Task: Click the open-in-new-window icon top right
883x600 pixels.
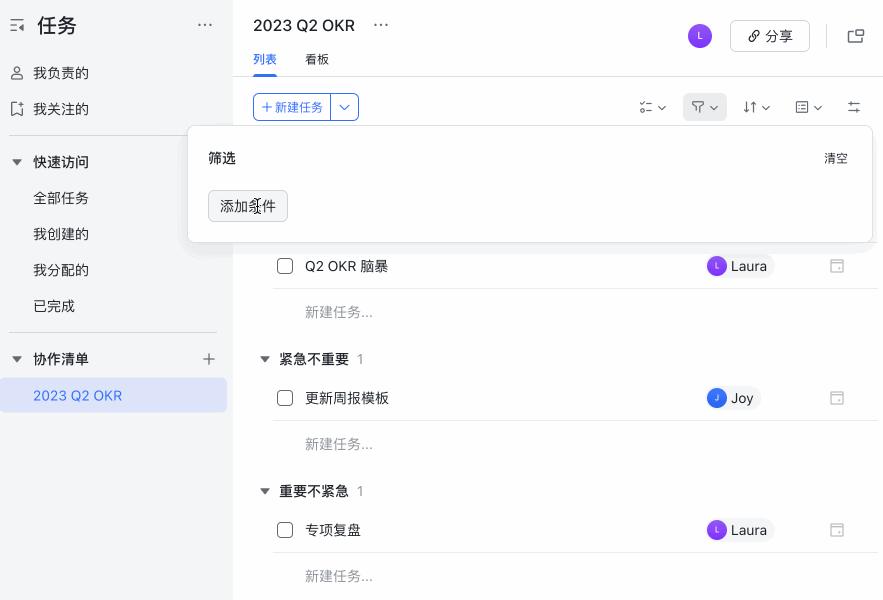Action: (x=856, y=36)
